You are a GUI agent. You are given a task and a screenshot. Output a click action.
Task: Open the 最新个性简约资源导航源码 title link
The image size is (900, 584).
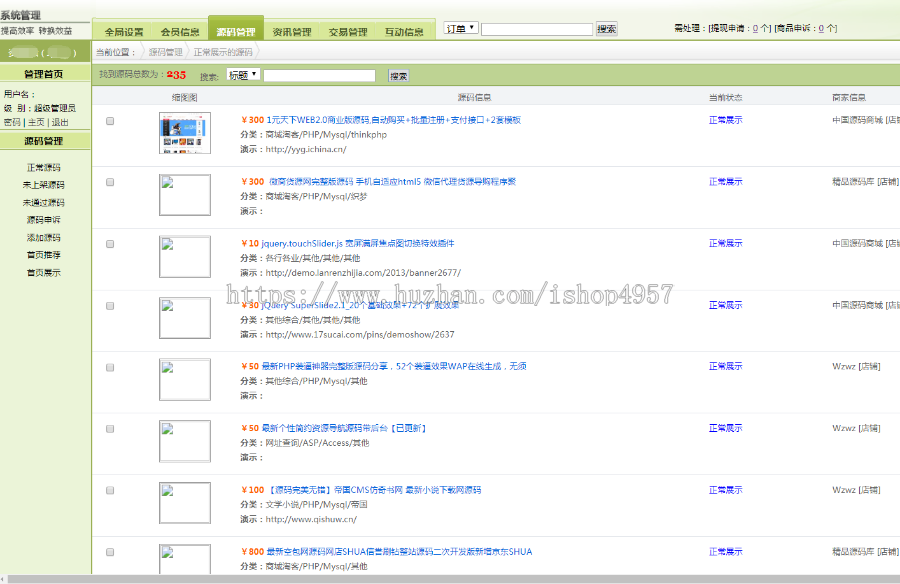click(x=344, y=428)
